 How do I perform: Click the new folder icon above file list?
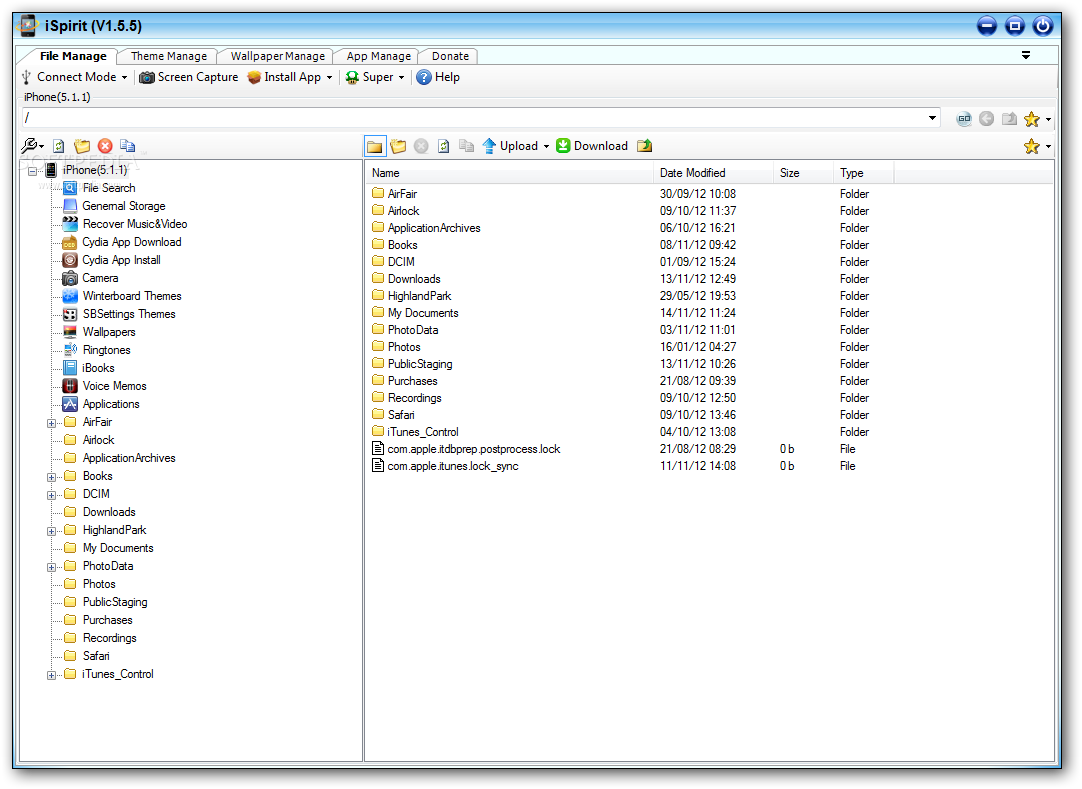pos(398,146)
